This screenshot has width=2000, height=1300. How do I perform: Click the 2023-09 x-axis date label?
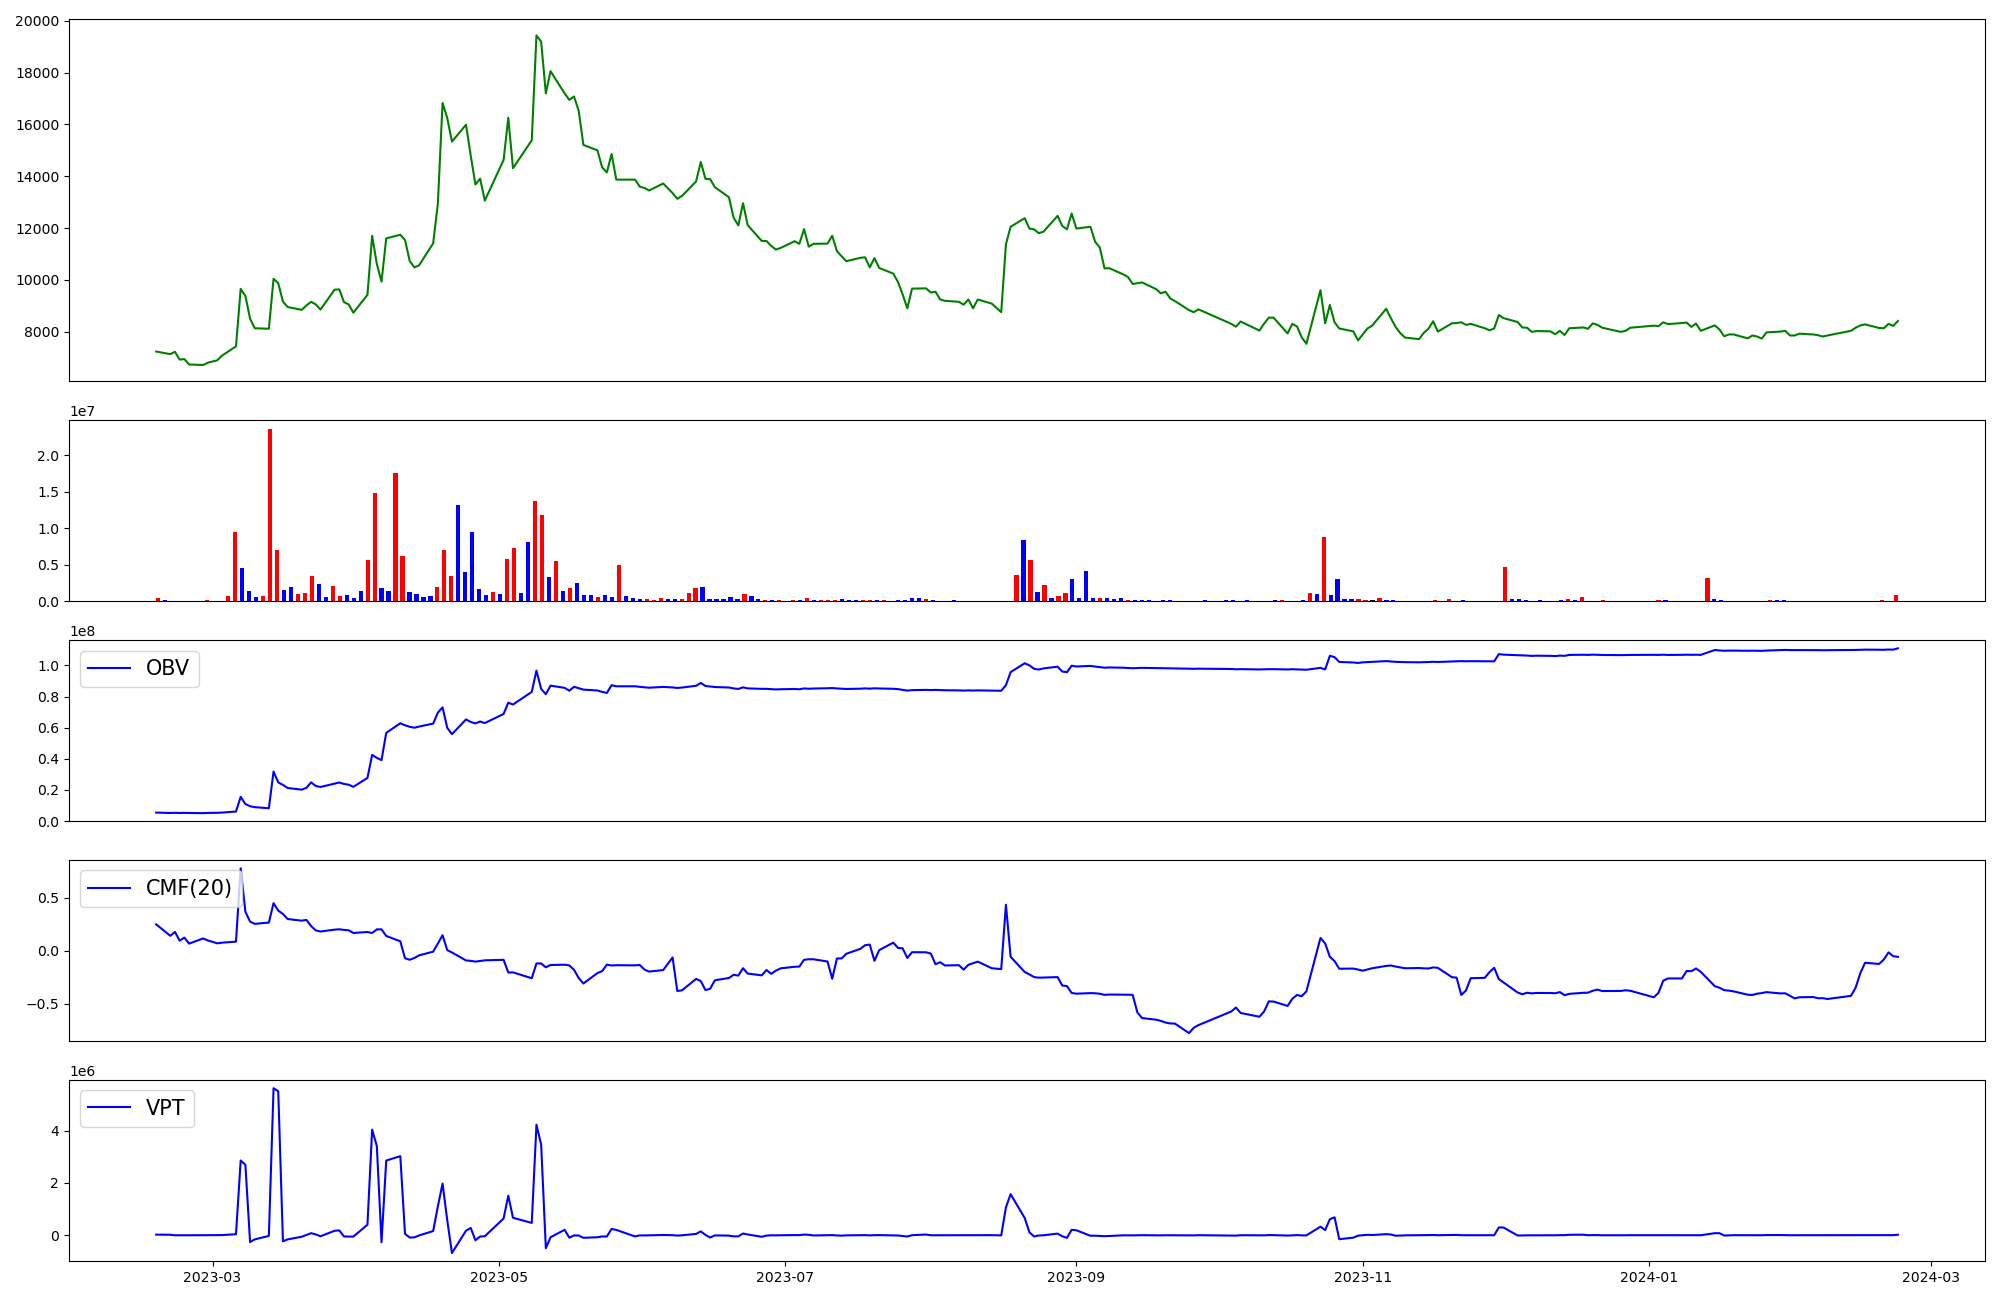(1077, 1277)
